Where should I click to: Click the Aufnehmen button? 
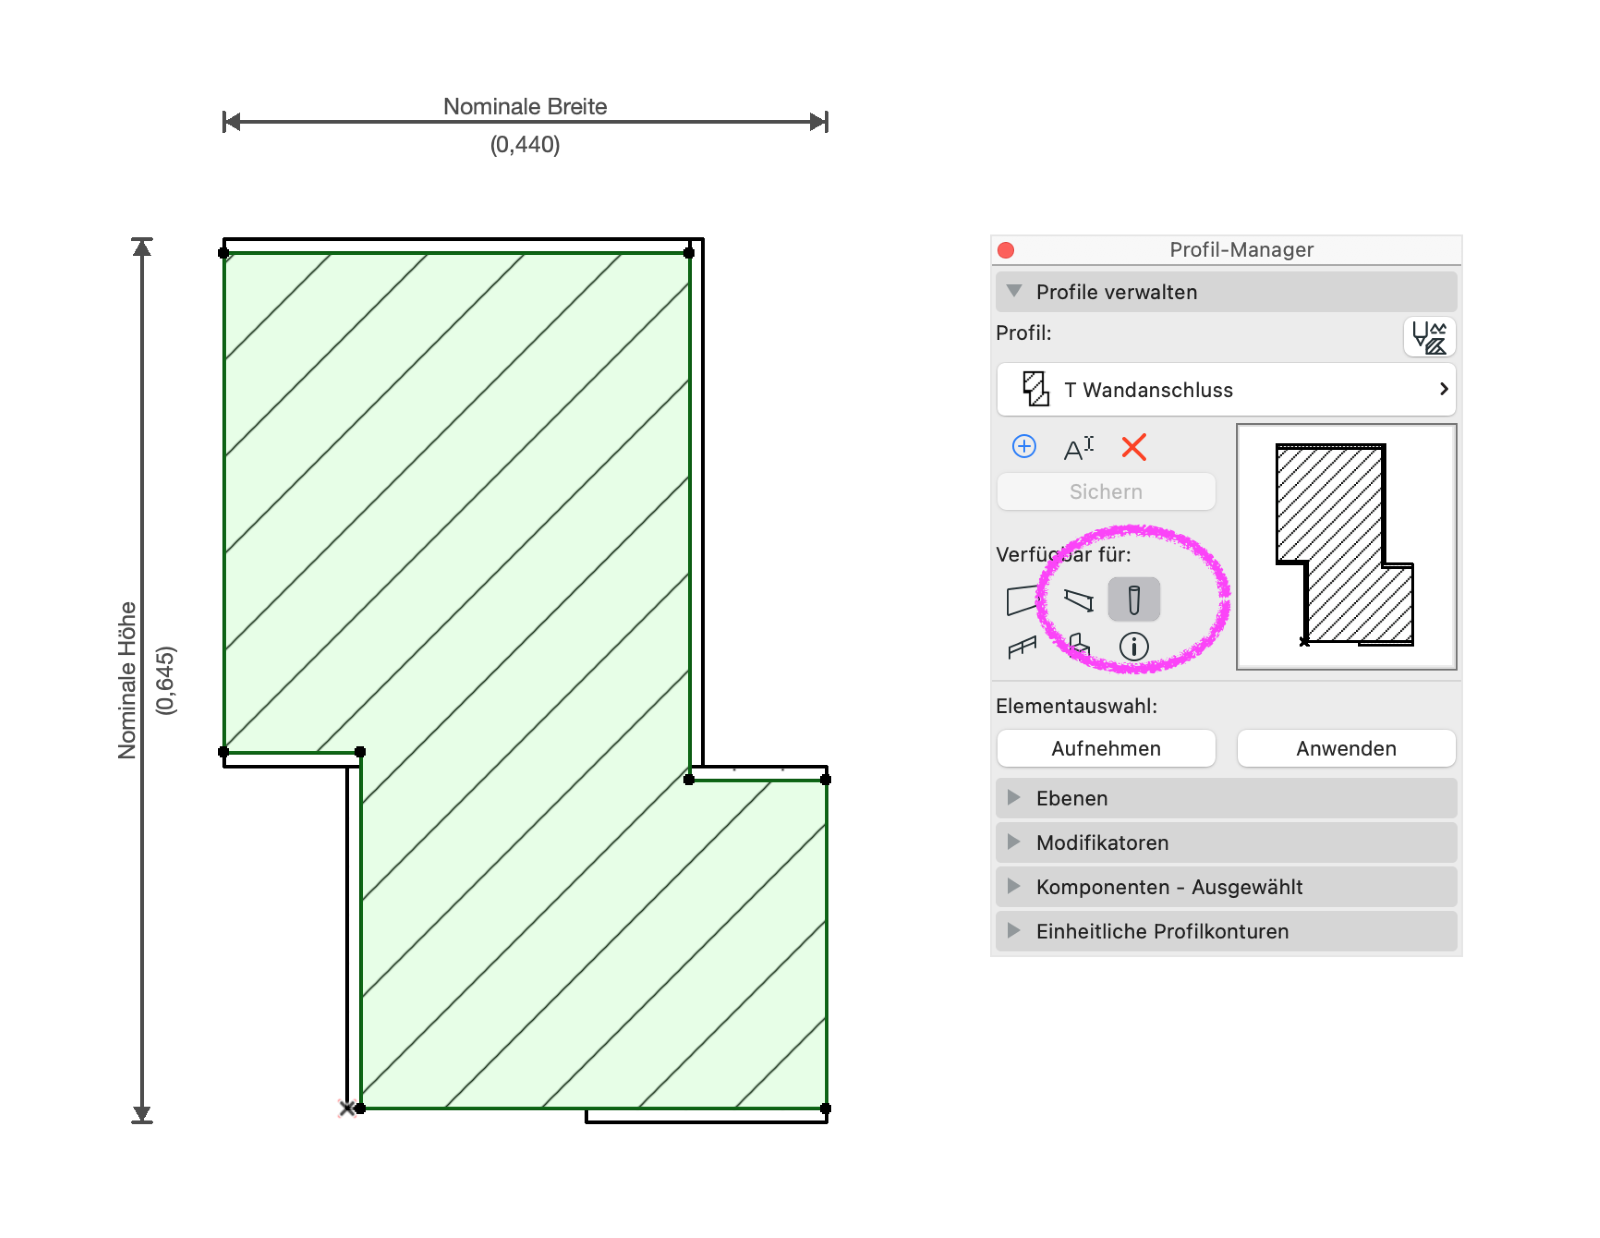coord(1106,748)
